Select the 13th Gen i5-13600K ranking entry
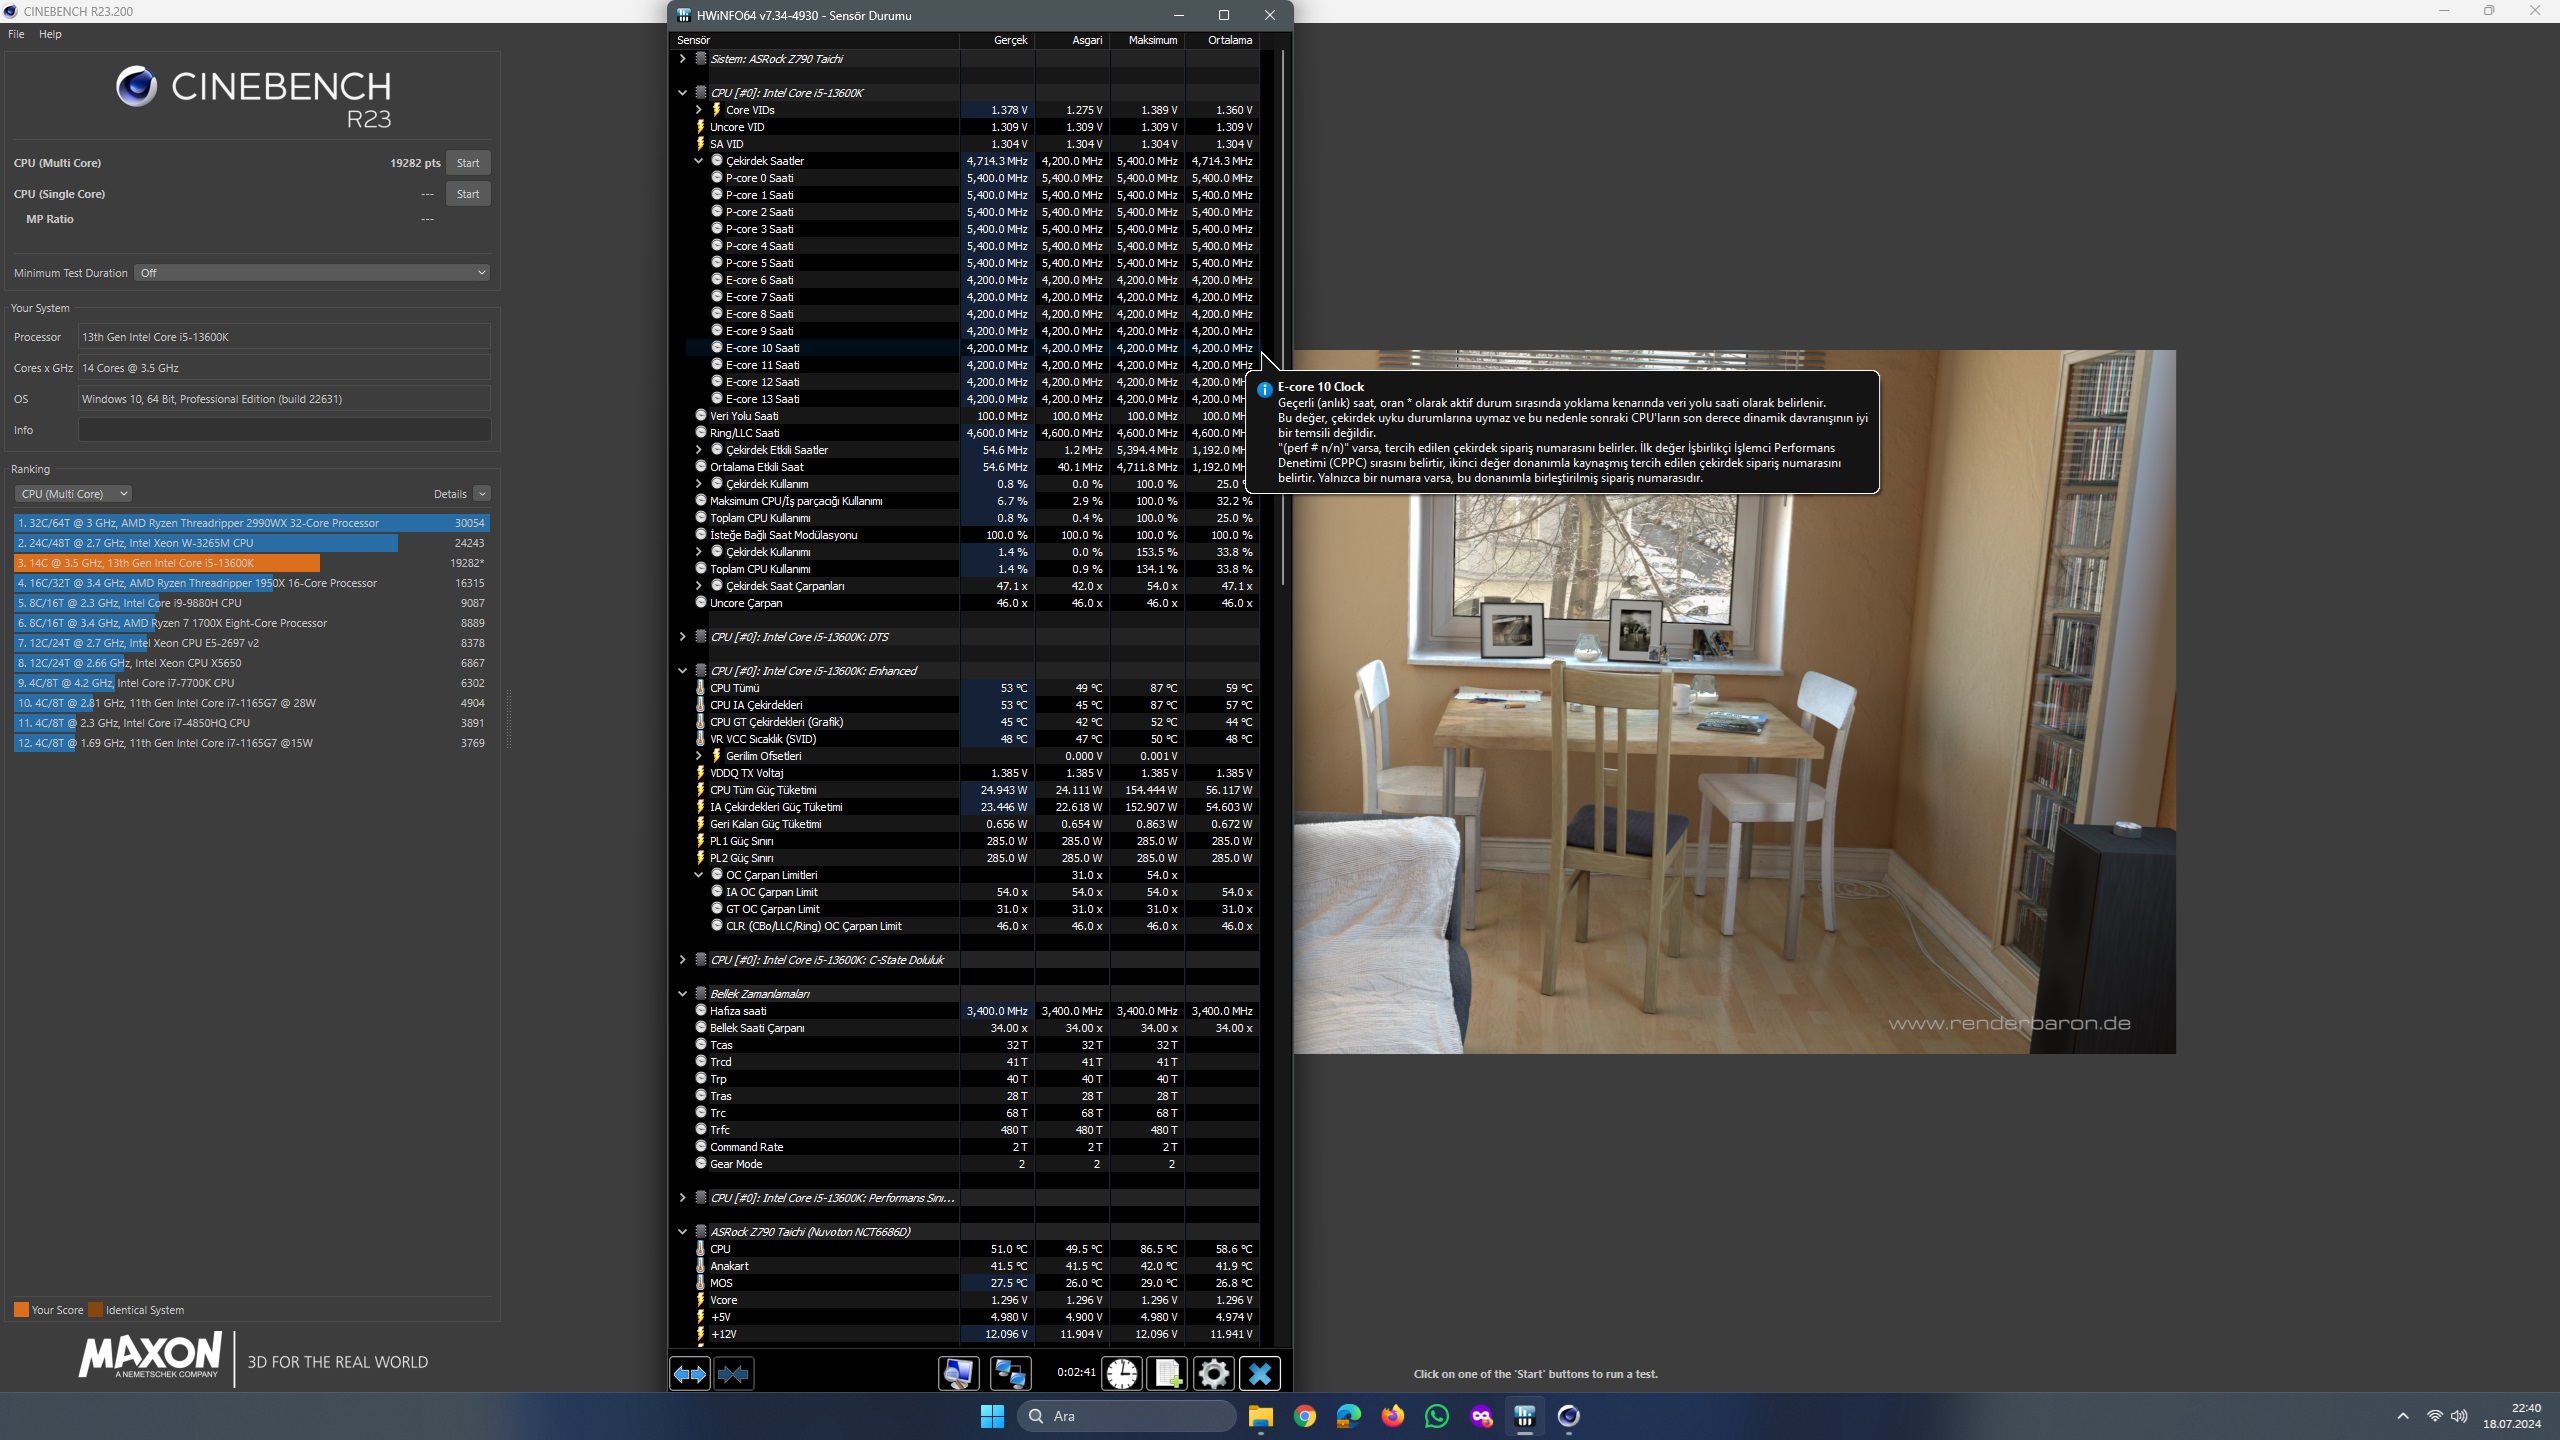The image size is (2560, 1440). pos(251,563)
